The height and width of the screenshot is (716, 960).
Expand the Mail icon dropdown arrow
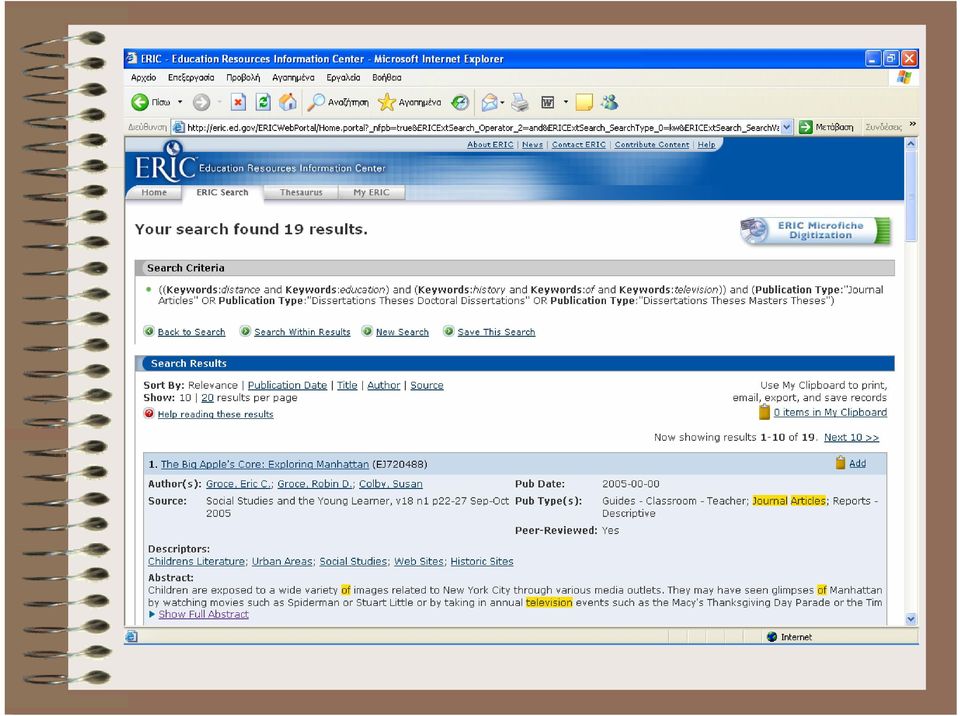coord(502,102)
